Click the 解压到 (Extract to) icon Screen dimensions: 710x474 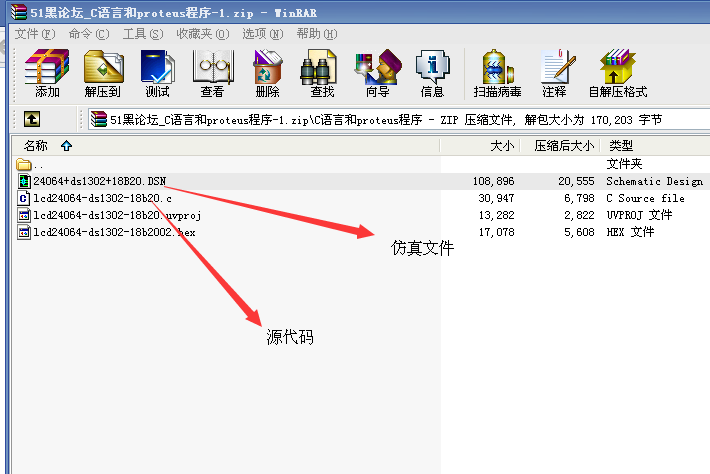point(103,67)
